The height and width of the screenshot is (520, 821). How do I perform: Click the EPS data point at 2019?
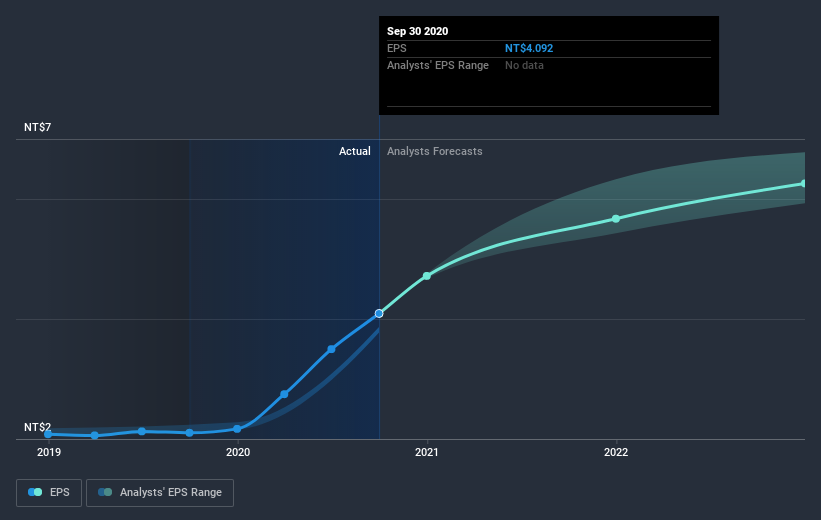tap(48, 434)
